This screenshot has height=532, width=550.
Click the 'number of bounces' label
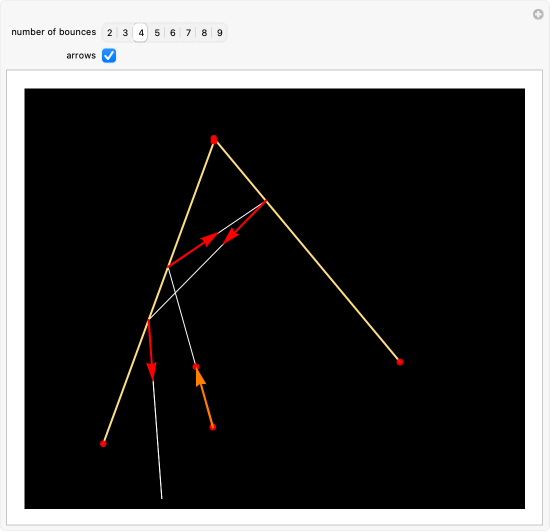click(x=54, y=32)
